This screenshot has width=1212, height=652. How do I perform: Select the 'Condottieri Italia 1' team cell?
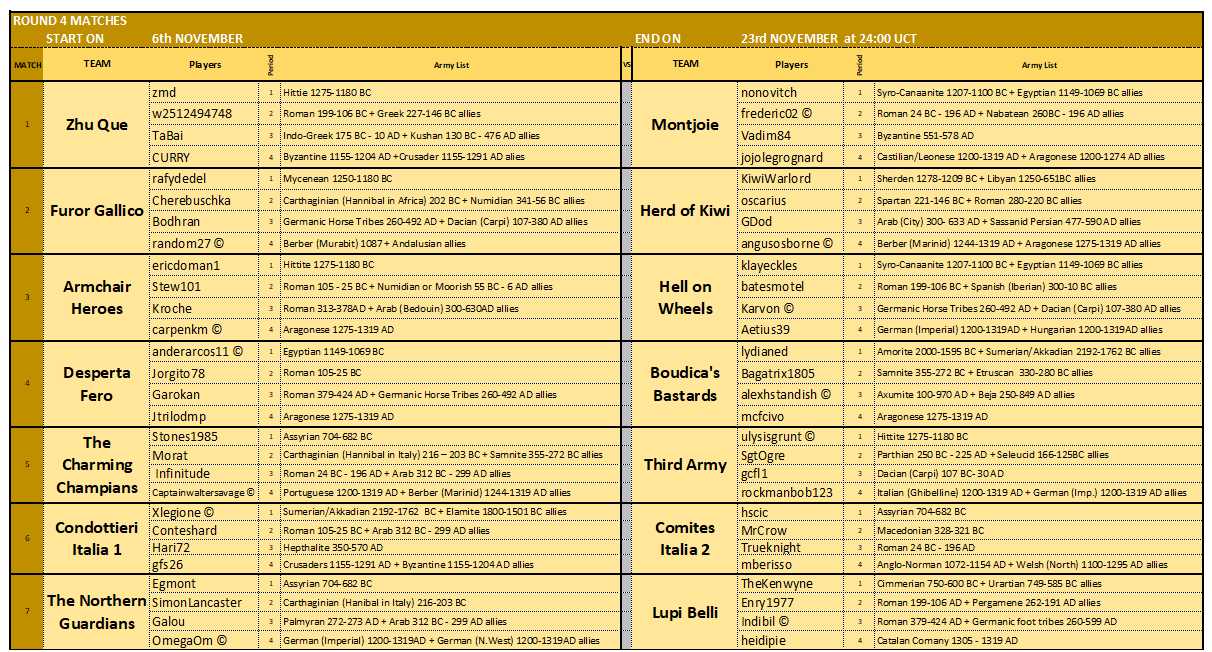click(97, 538)
